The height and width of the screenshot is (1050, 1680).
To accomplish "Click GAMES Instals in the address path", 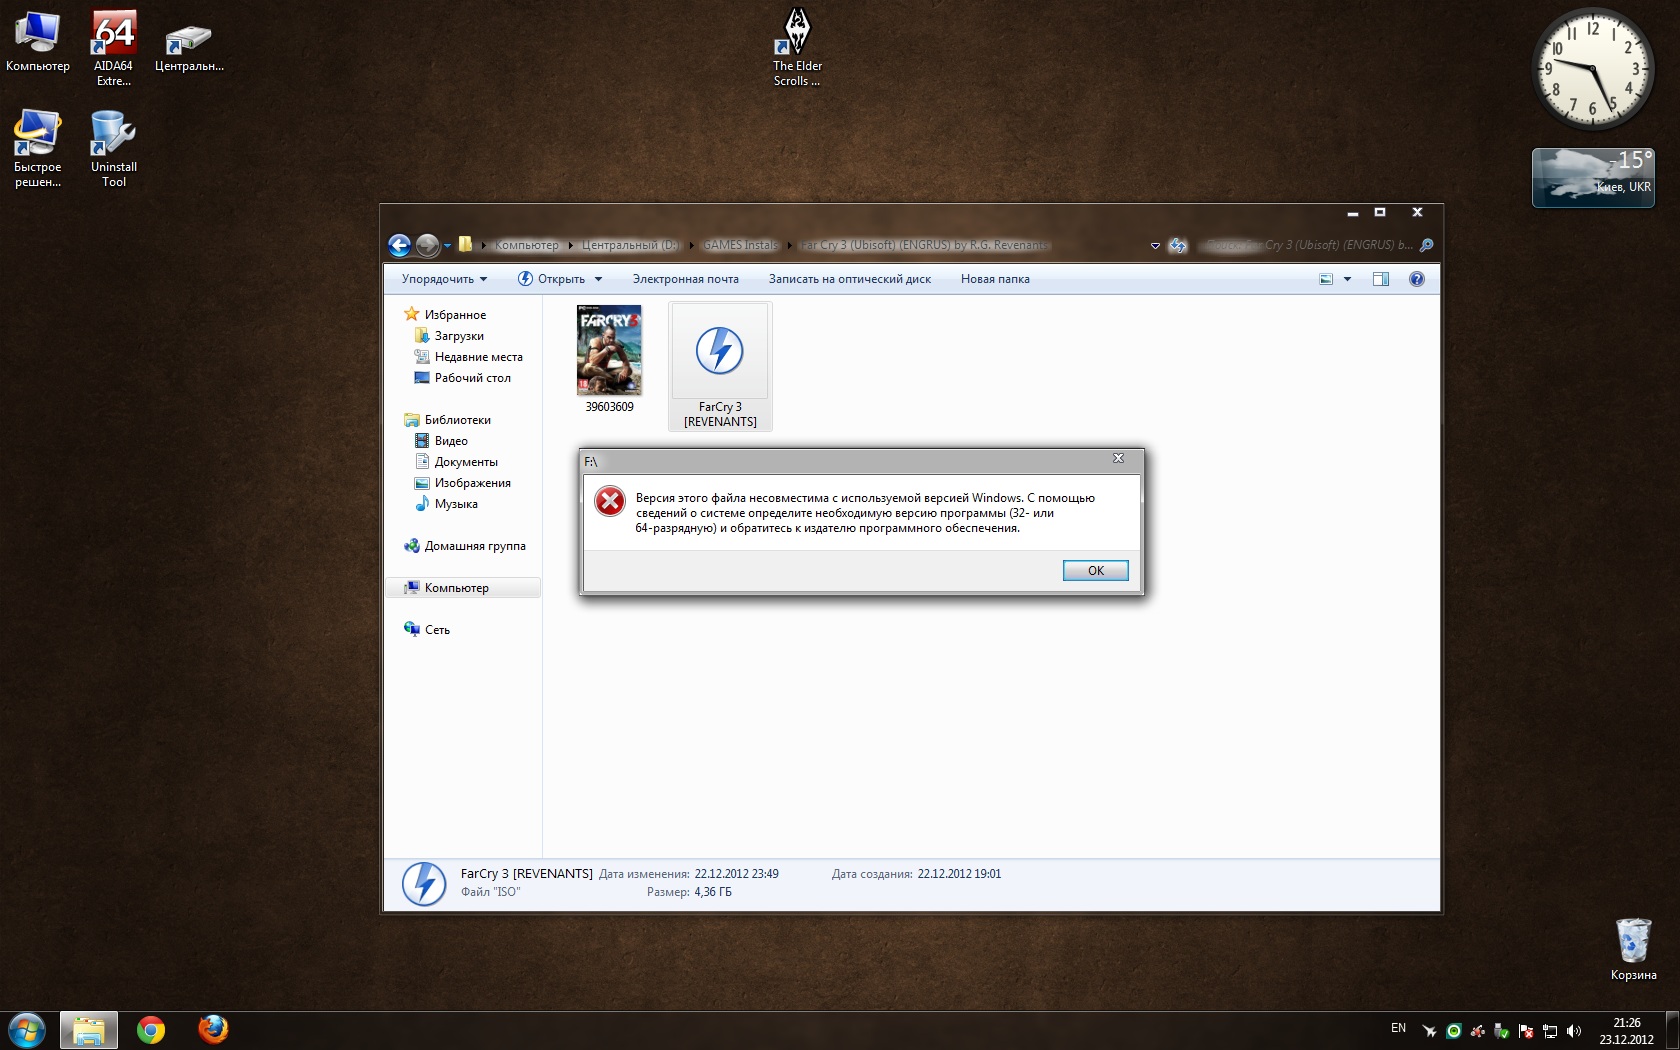I will point(740,245).
